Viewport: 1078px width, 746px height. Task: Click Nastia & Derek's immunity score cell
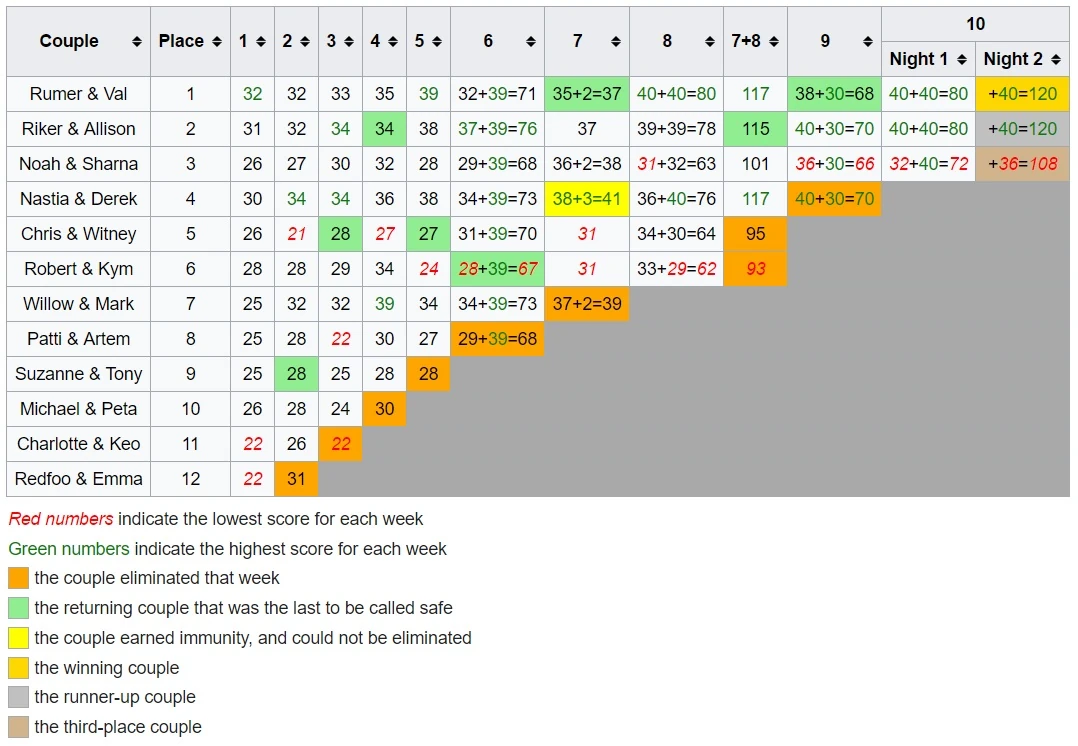pyautogui.click(x=586, y=199)
